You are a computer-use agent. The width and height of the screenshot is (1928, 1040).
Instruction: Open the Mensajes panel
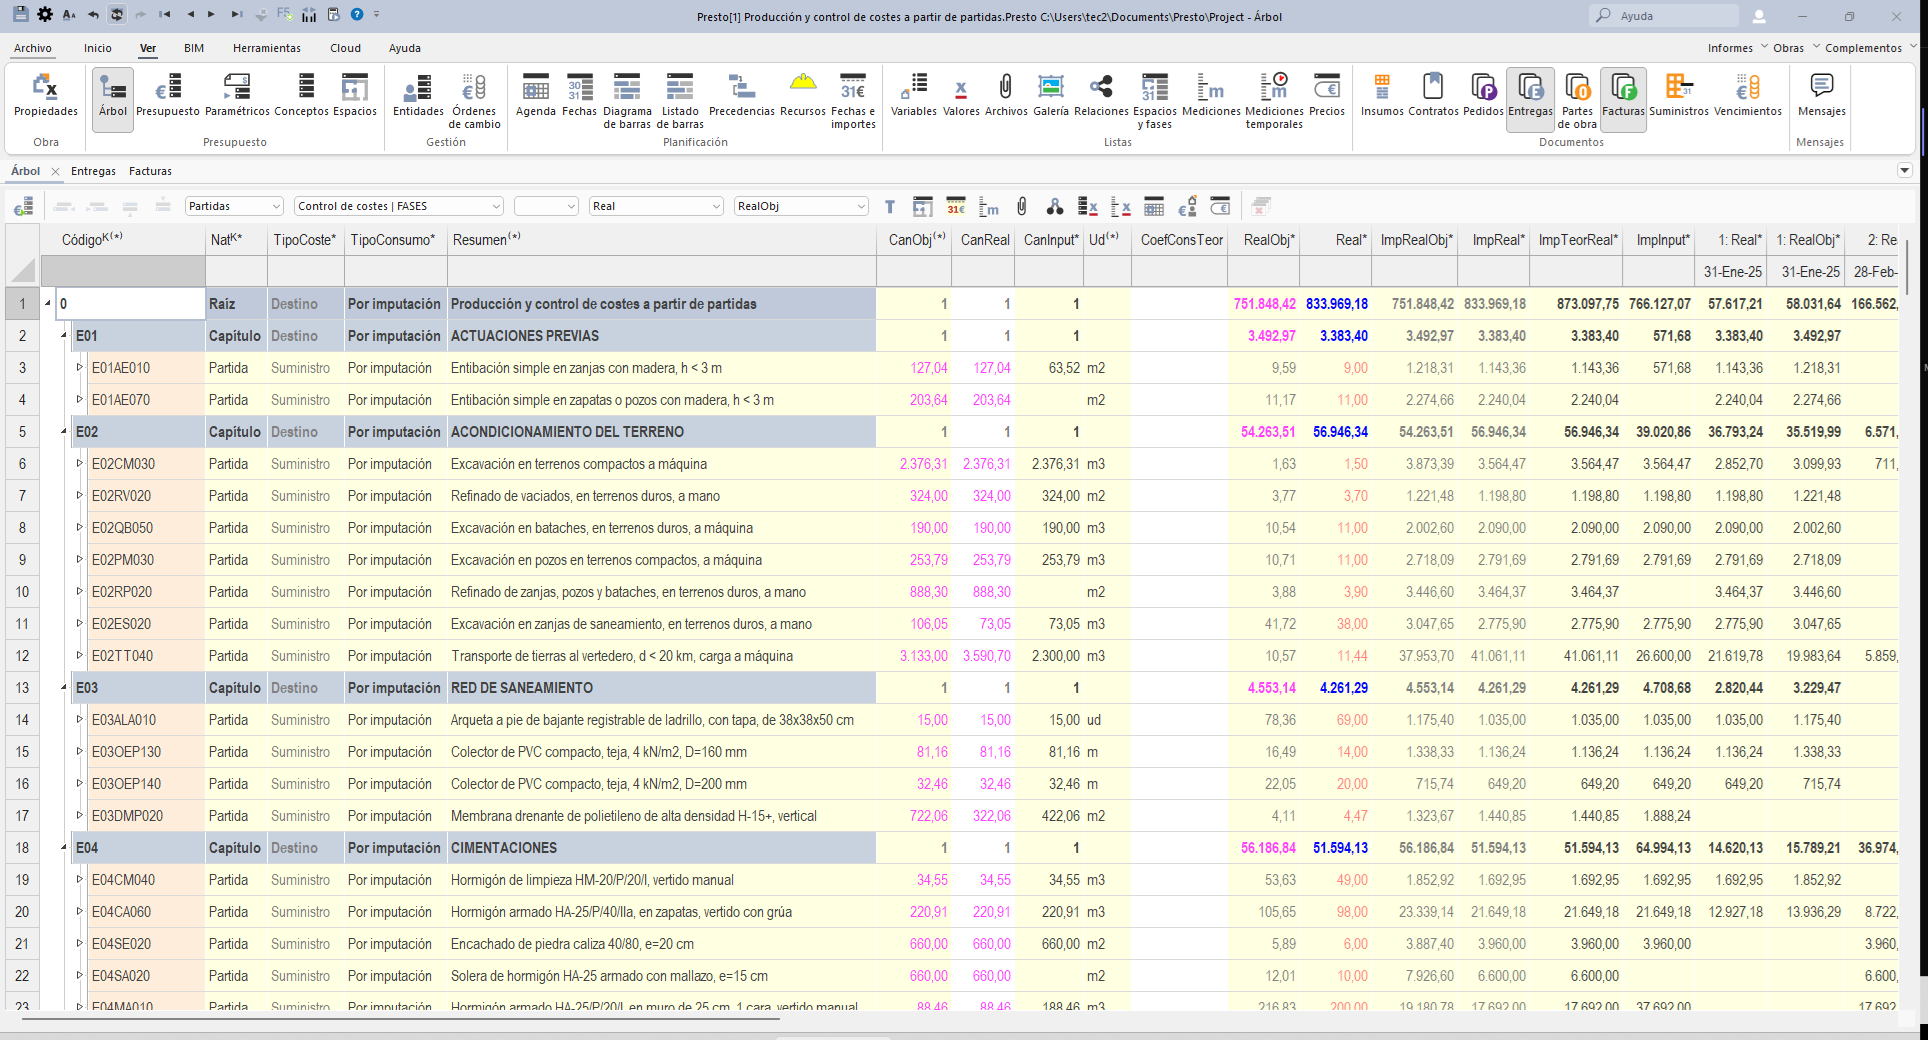pyautogui.click(x=1820, y=98)
